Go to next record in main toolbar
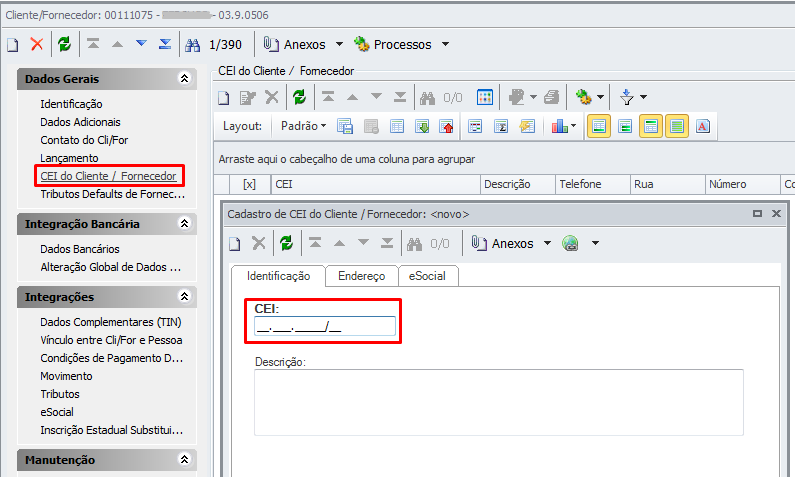Screen dimensions: 795x477 point(141,44)
